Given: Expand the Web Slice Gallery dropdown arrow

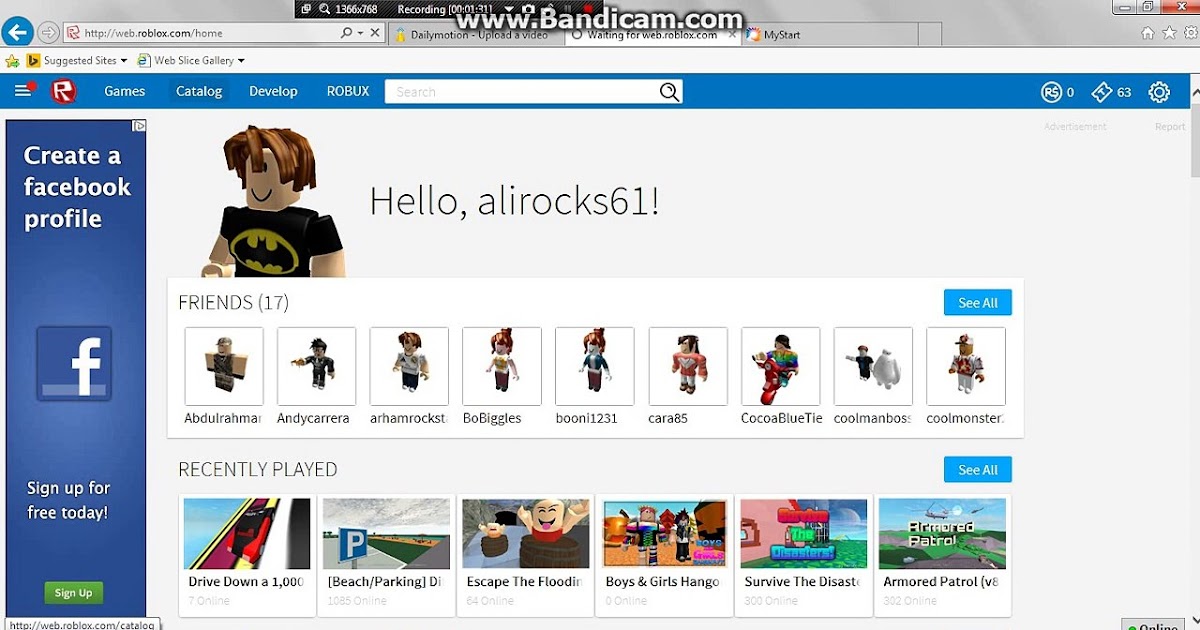Looking at the screenshot, I should coord(241,61).
